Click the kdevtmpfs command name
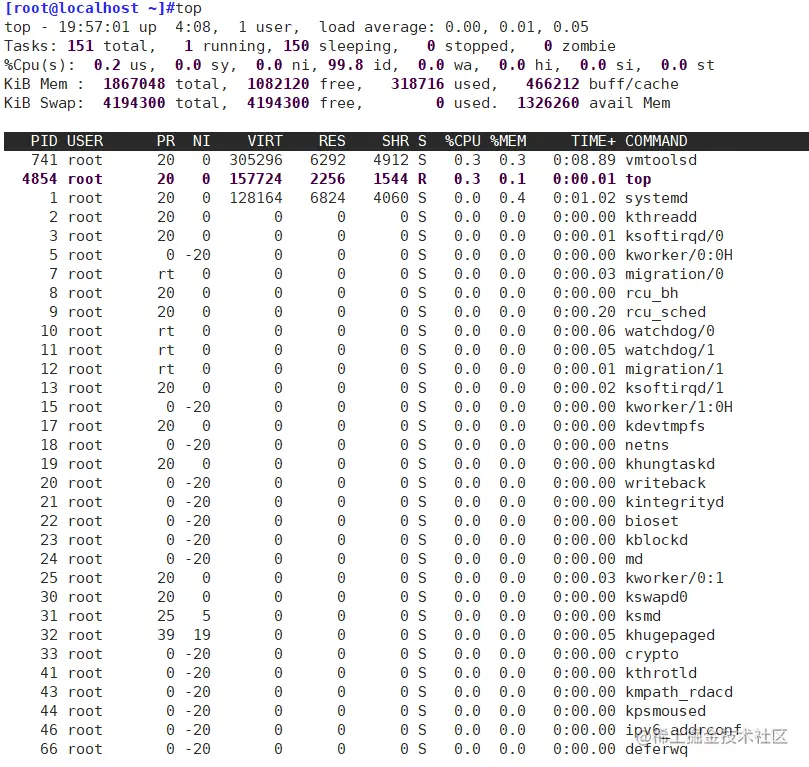Screen dimensions: 809x767 665,426
